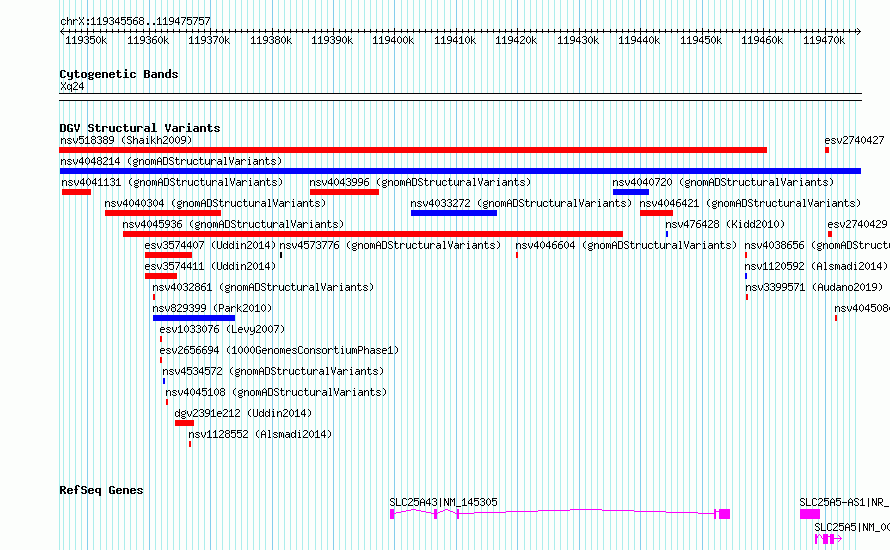Click the long red nsv4045936 variant bar
890x550 pixels.
[373, 234]
